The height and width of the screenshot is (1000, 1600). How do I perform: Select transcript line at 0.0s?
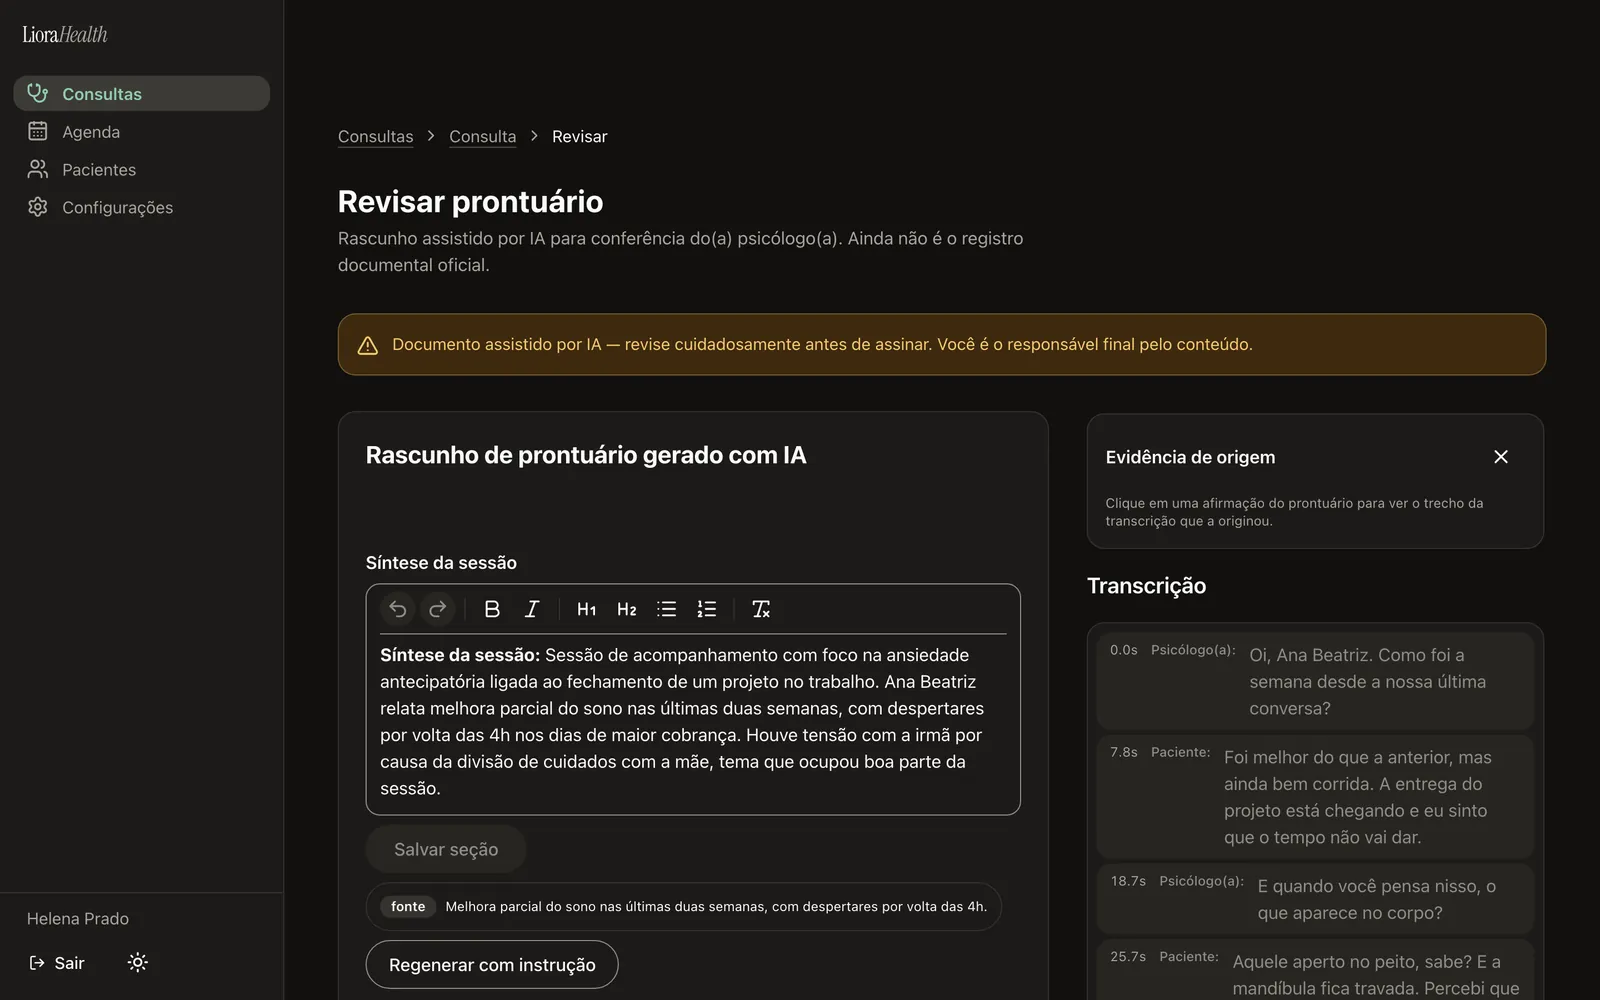pos(1315,681)
